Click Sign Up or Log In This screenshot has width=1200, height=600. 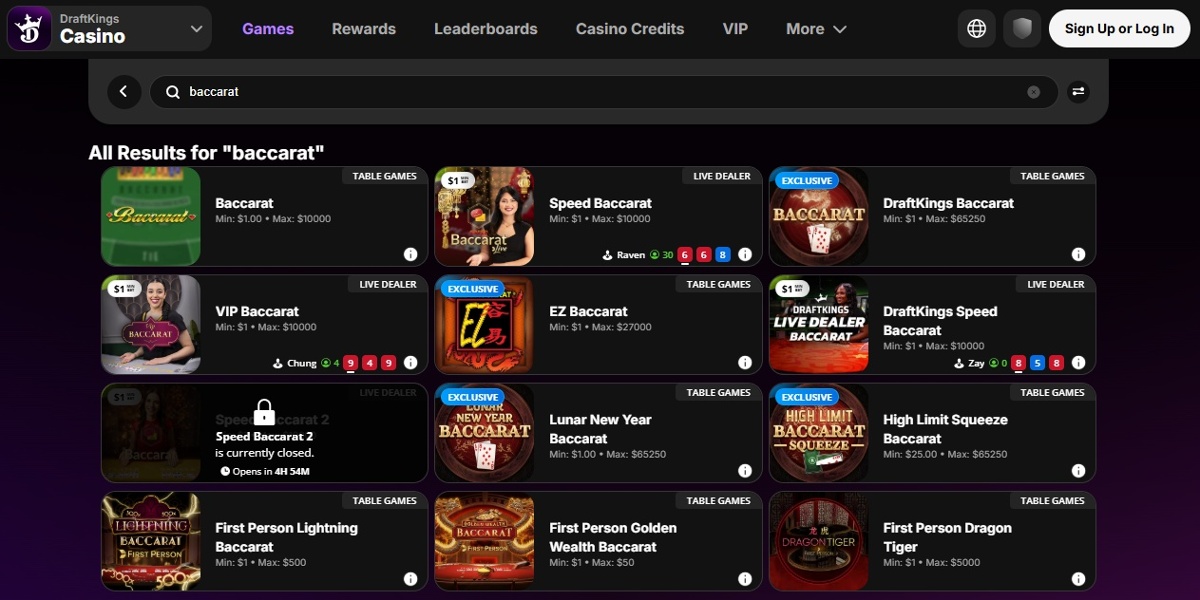1119,29
